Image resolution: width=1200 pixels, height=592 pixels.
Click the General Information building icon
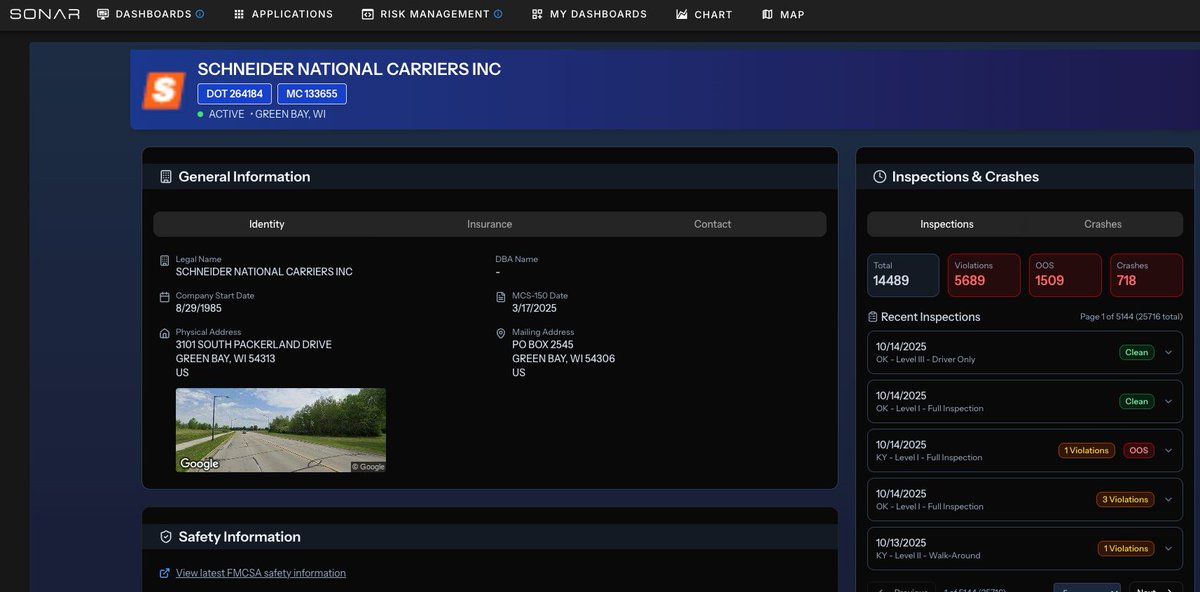click(166, 177)
